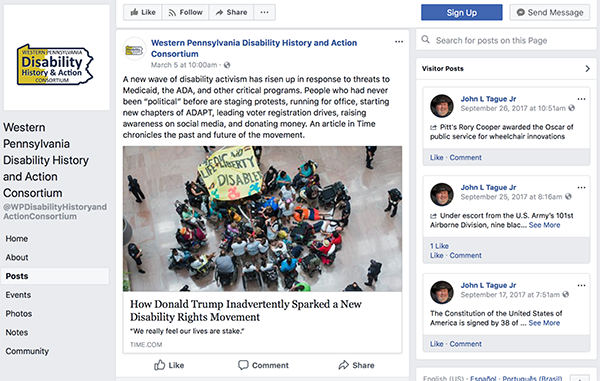Open the page name link in post header
This screenshot has width=600, height=381.
coord(254,48)
